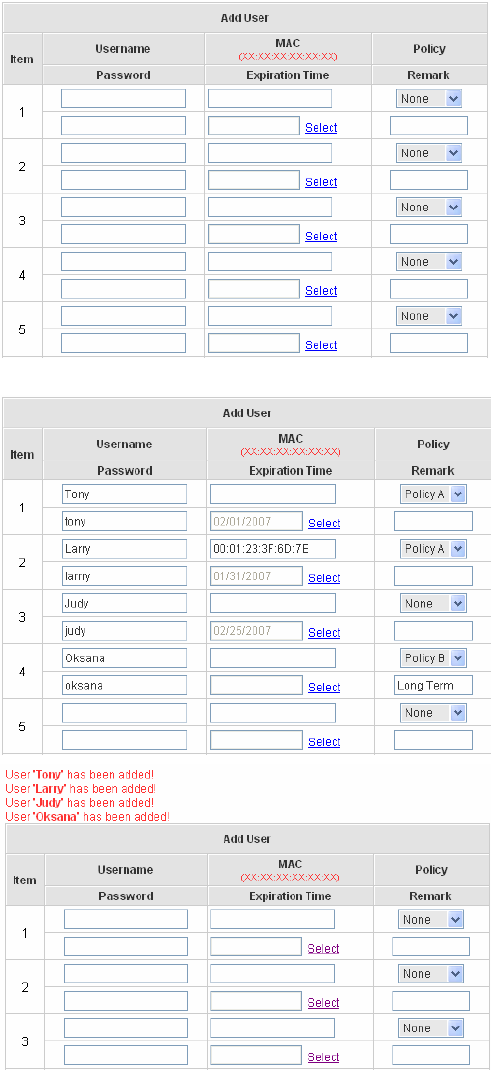Viewport: 491px width, 1070px height.
Task: Open Policy A dropdown for user Larry
Action: [x=433, y=549]
